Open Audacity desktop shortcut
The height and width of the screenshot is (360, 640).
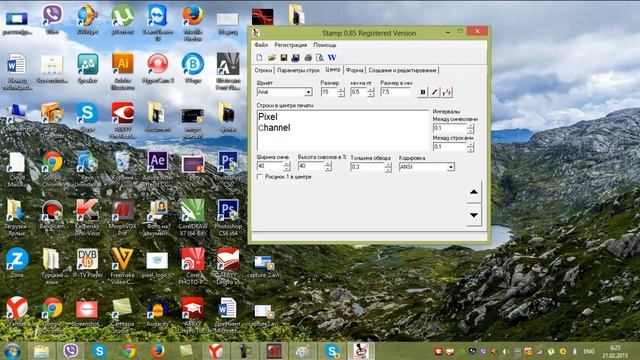(158, 311)
